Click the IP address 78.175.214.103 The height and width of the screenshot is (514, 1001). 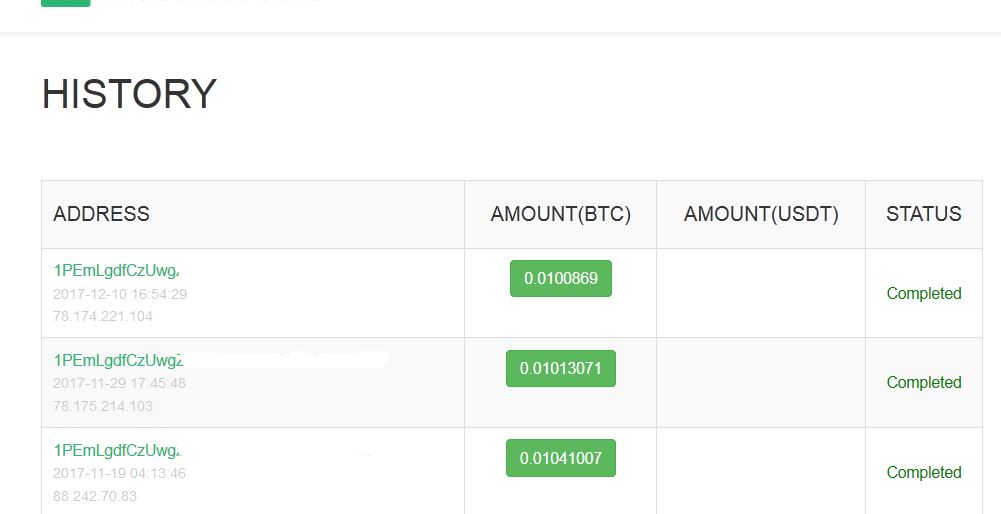click(103, 406)
